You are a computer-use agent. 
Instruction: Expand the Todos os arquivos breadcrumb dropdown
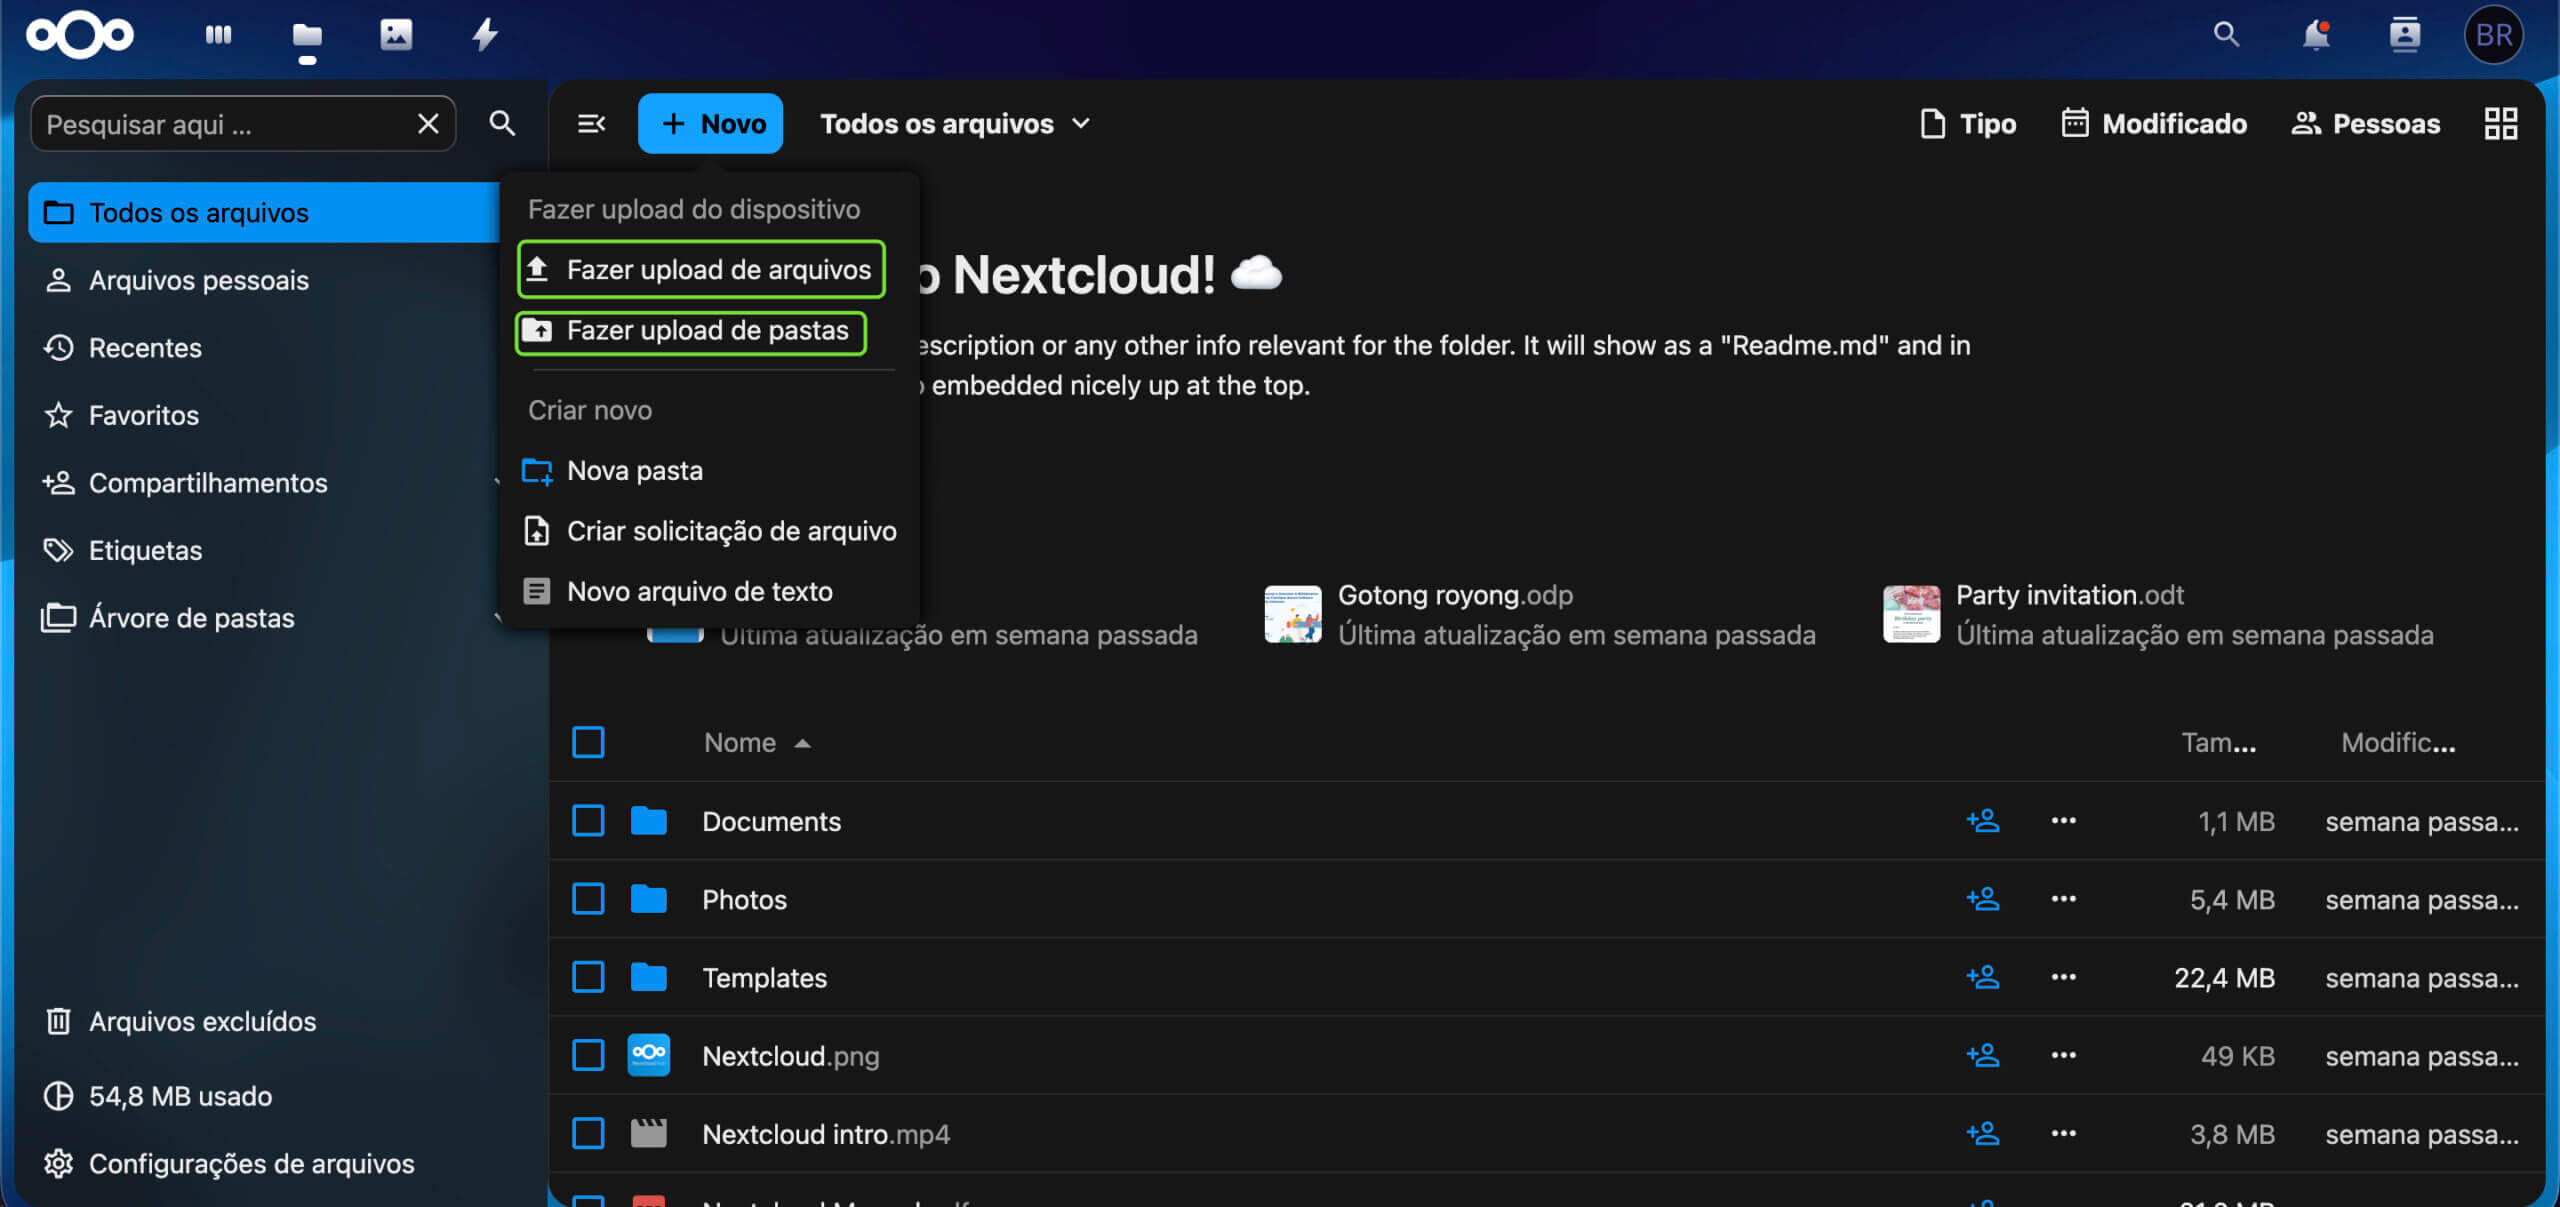point(954,124)
